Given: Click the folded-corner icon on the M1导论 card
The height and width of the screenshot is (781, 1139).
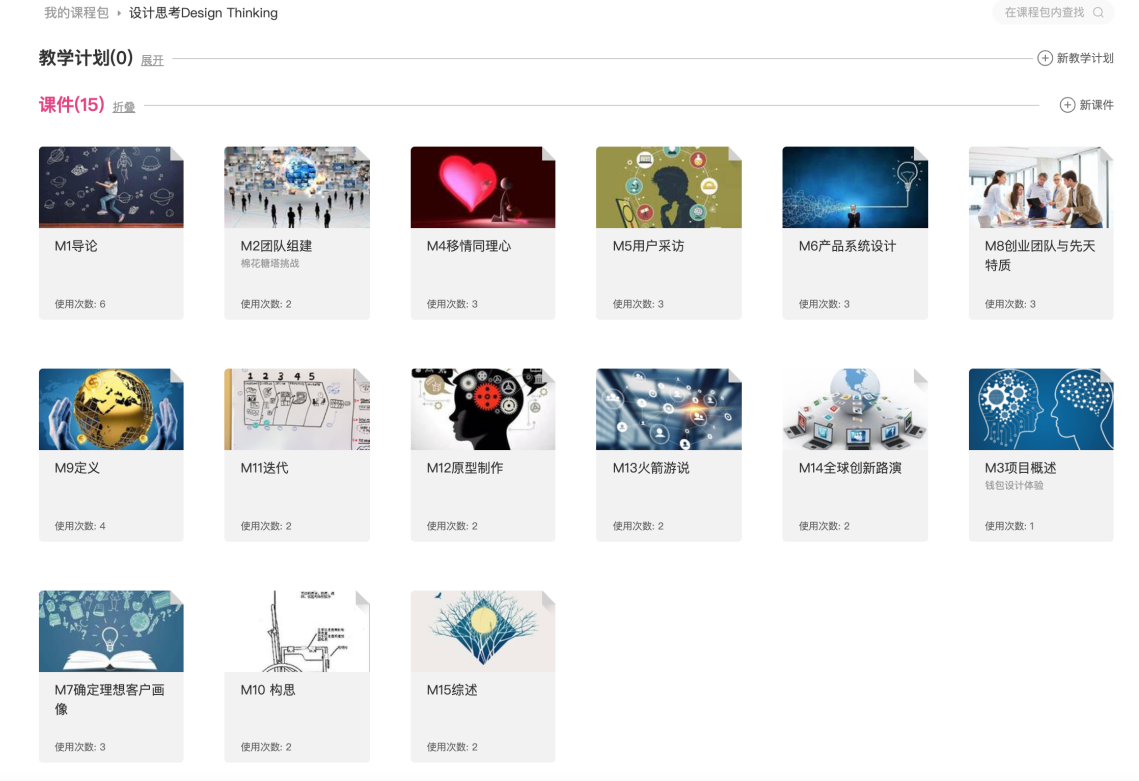Looking at the screenshot, I should [175, 154].
